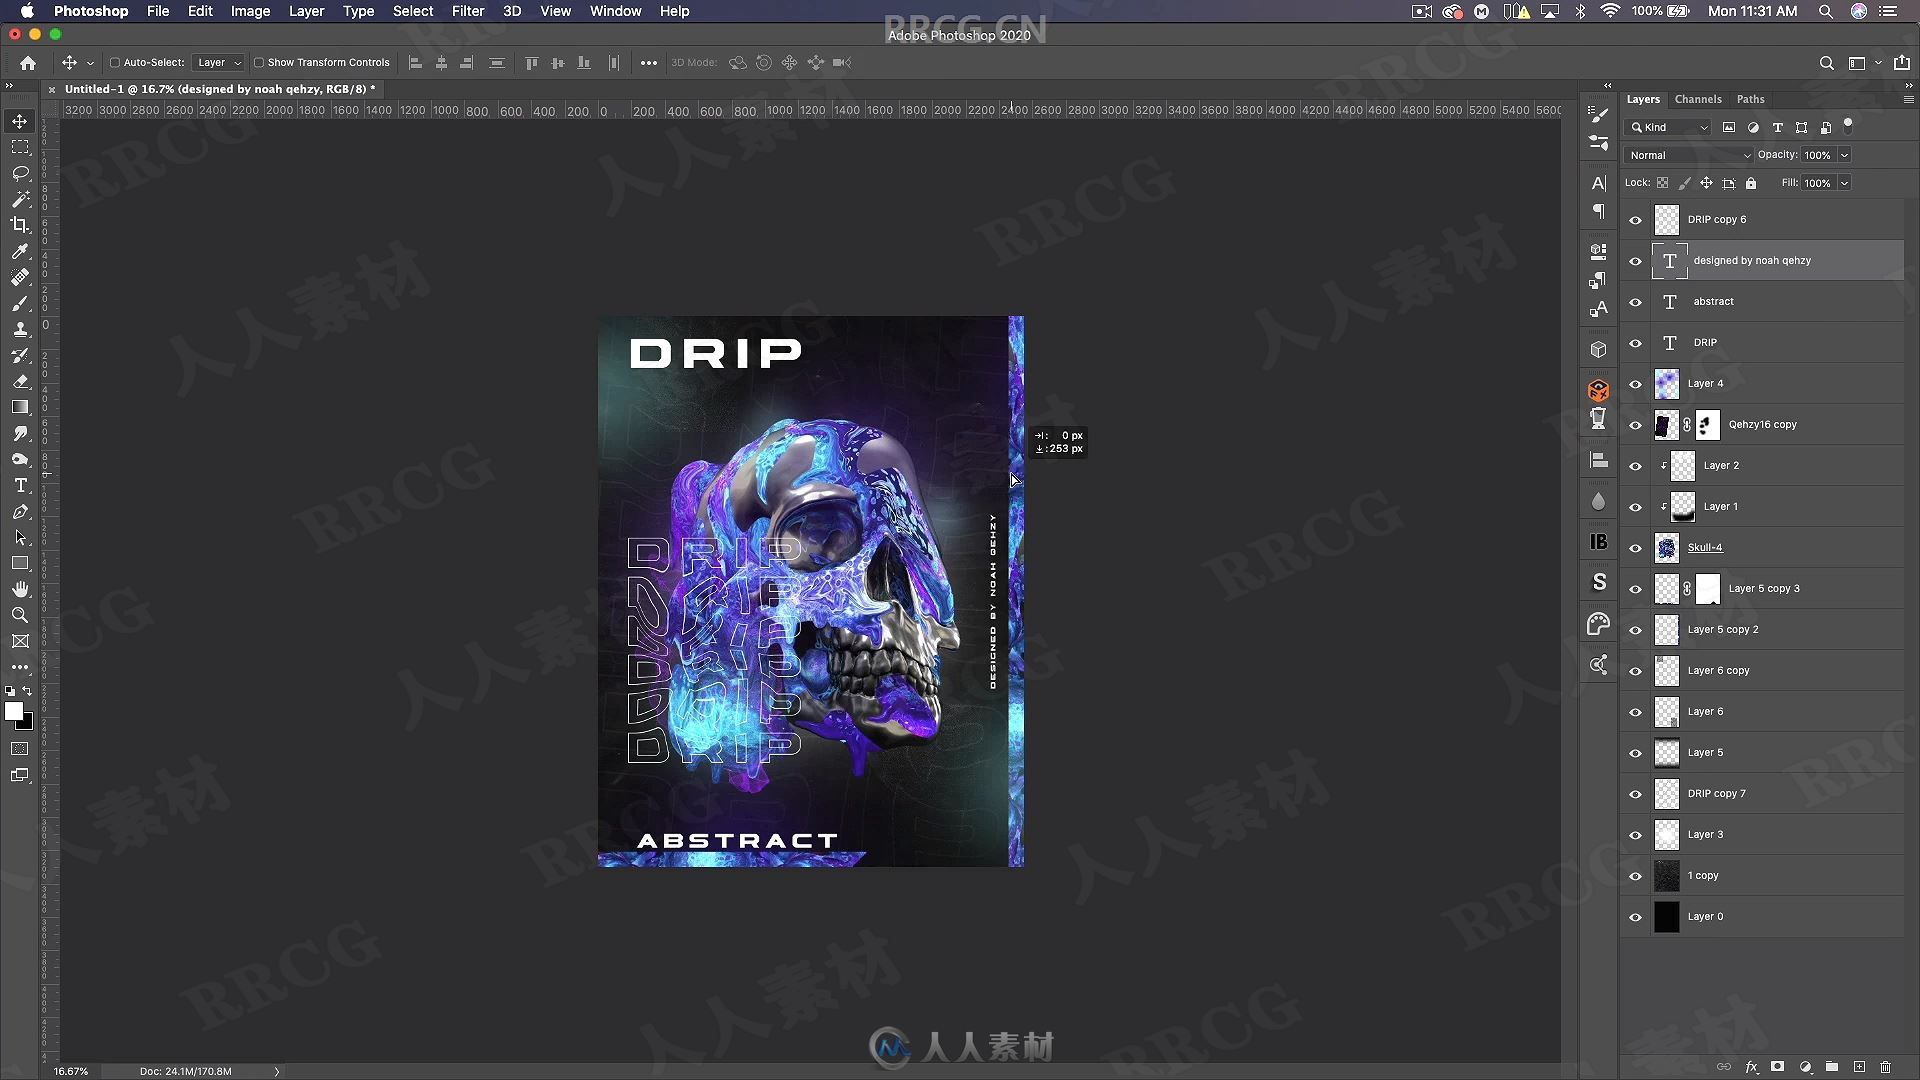Select the abstract text layer
The image size is (1920, 1080).
click(x=1713, y=301)
